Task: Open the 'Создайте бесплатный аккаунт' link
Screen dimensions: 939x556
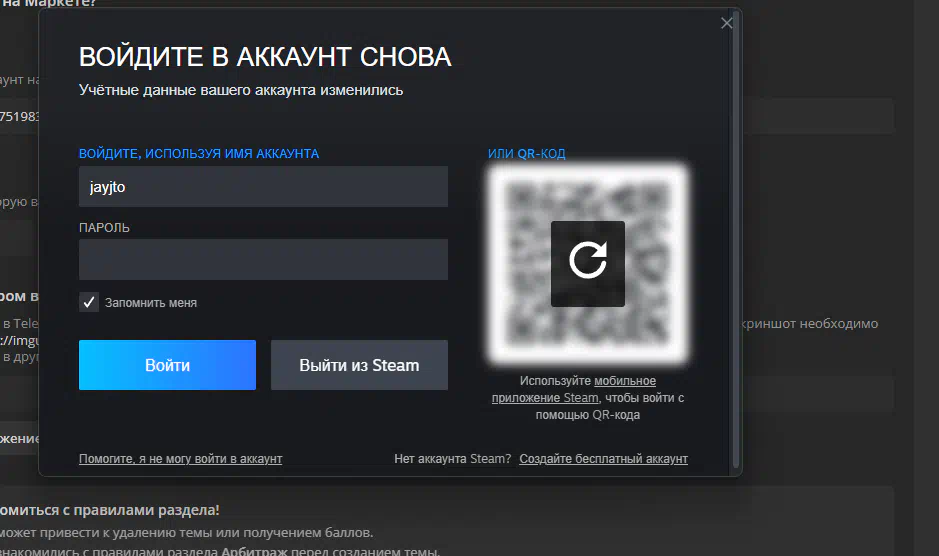Action: point(603,458)
